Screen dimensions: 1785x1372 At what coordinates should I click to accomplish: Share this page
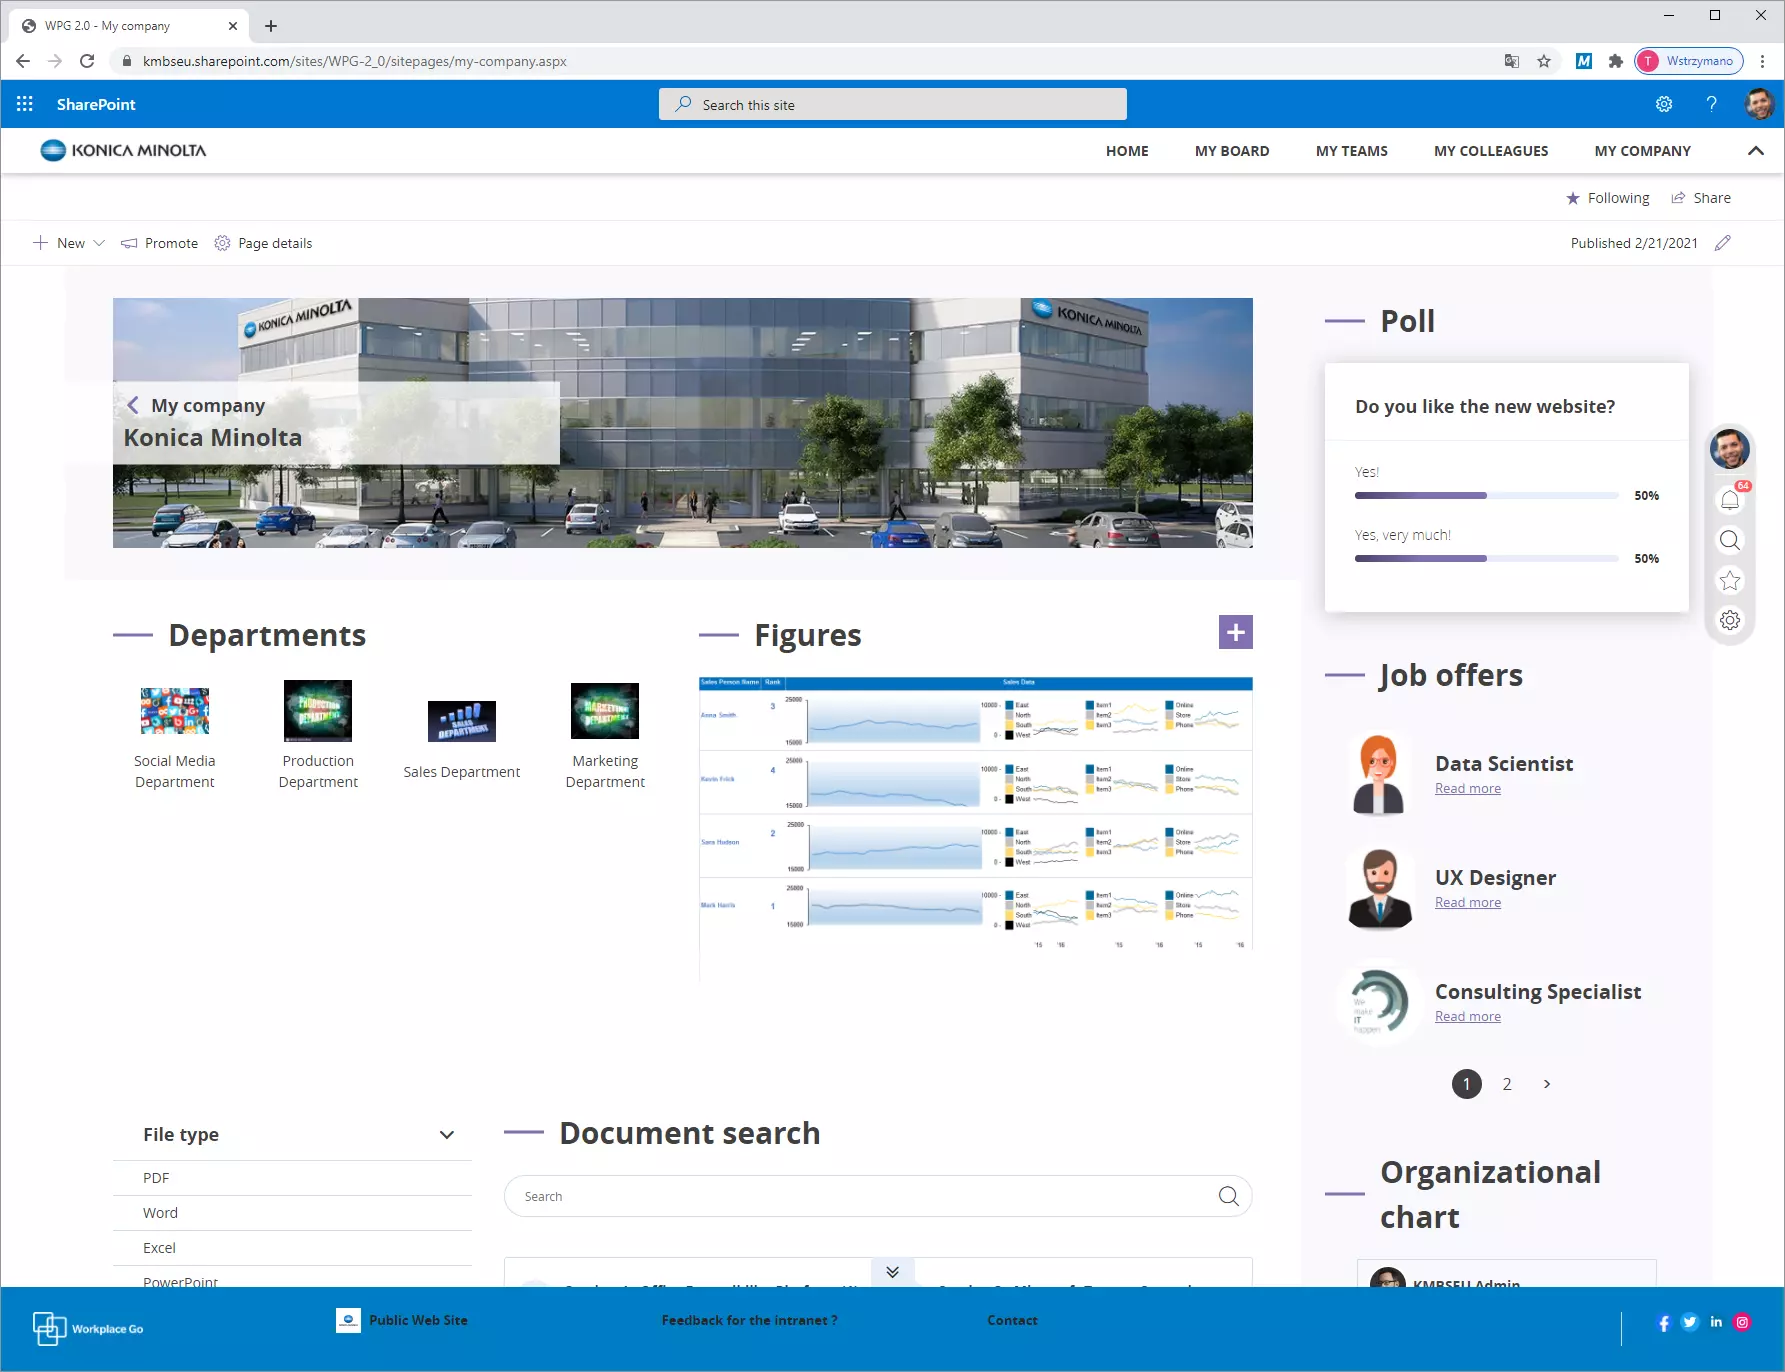pos(1701,198)
